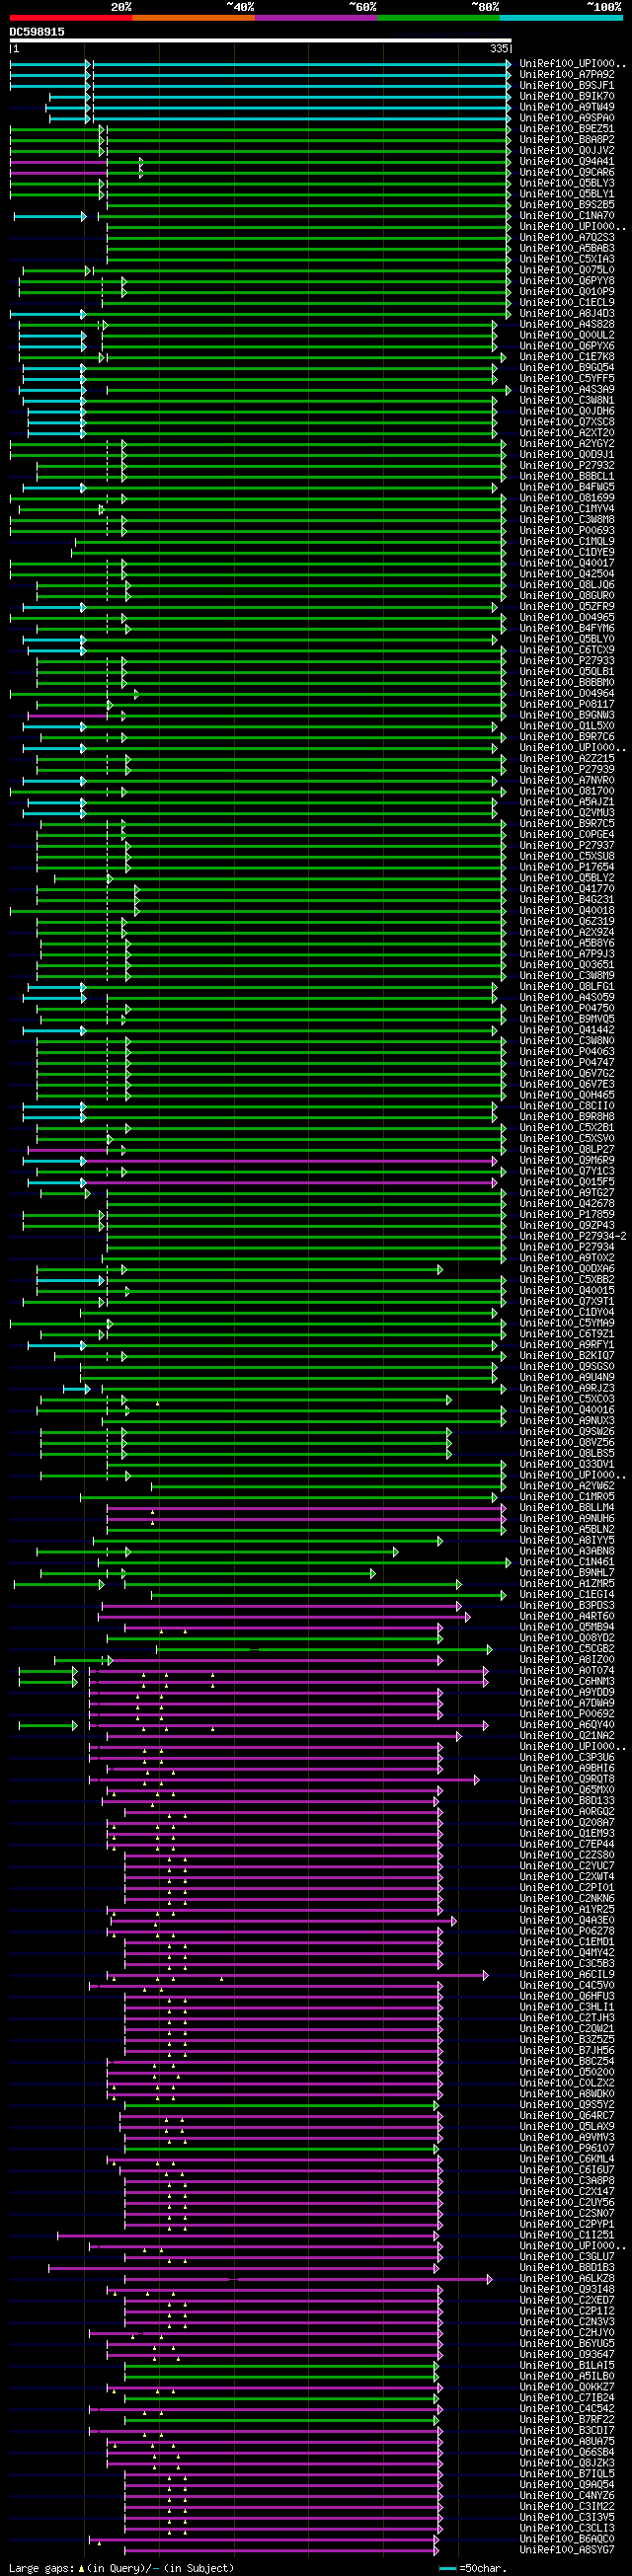632x2576 pixels.
Task: Open UniRef100_Q6PYY8 hit
Action: click(x=567, y=281)
